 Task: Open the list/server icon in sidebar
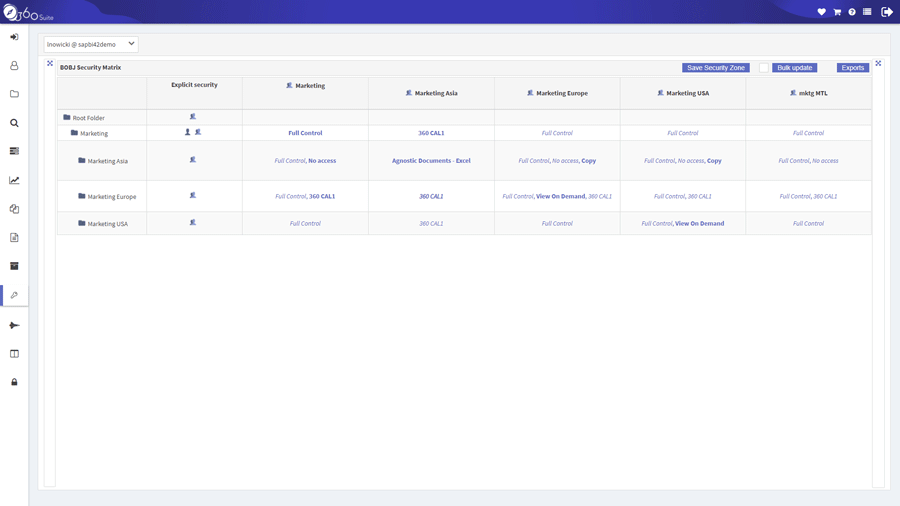tap(14, 151)
